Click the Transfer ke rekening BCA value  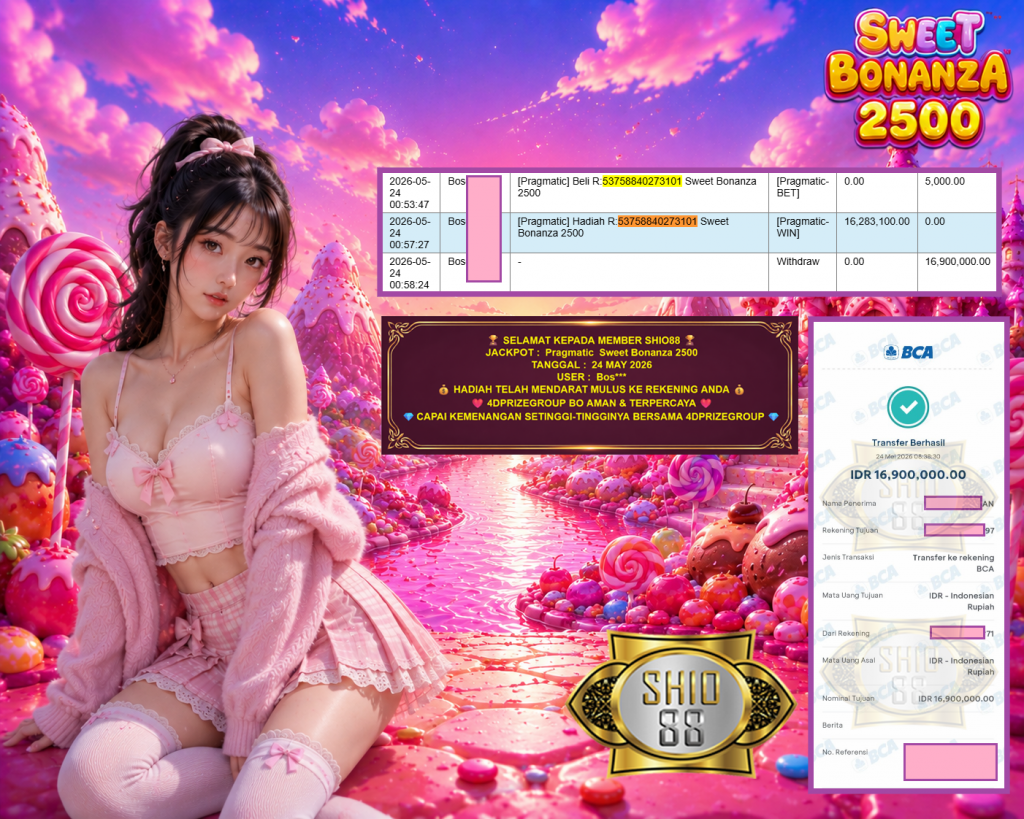click(x=953, y=563)
